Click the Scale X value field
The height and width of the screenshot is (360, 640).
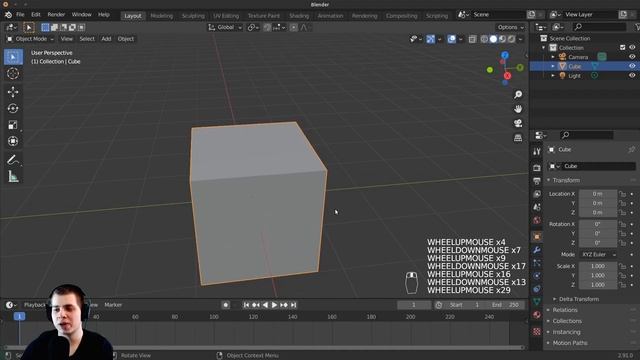click(598, 266)
